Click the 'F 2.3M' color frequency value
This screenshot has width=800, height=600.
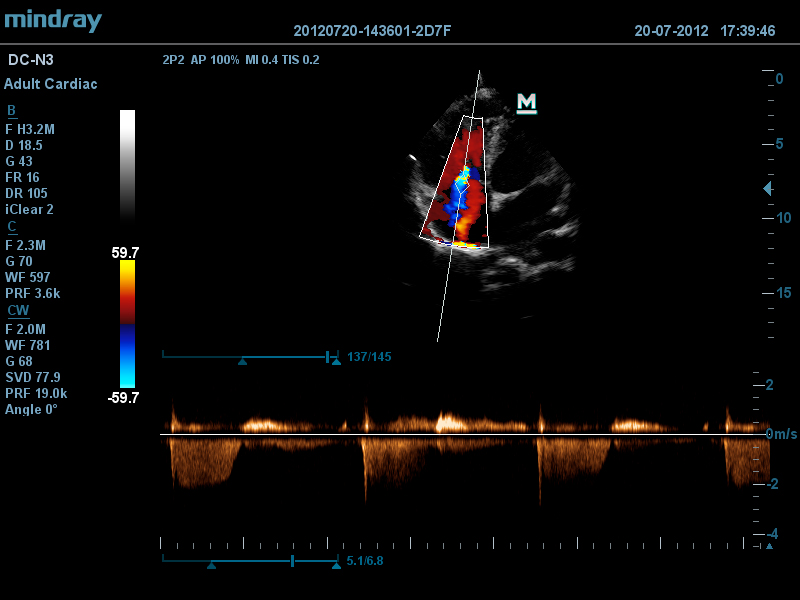(26, 245)
